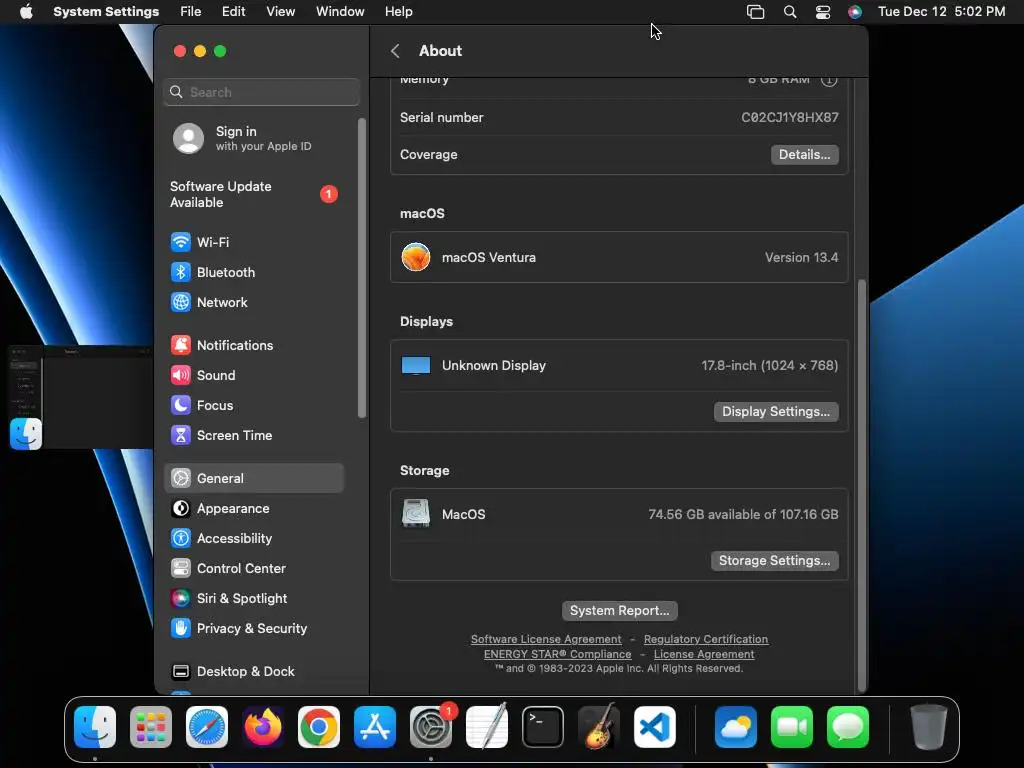The width and height of the screenshot is (1024, 768).
Task: Launch Google Chrome from the Dock
Action: 319,727
